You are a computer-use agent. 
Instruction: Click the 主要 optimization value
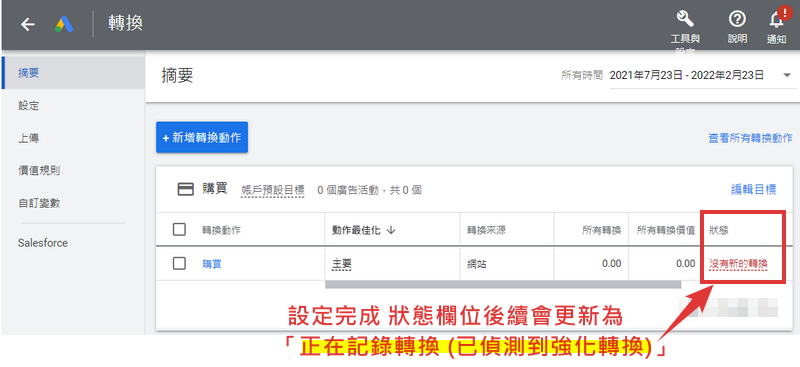point(342,264)
